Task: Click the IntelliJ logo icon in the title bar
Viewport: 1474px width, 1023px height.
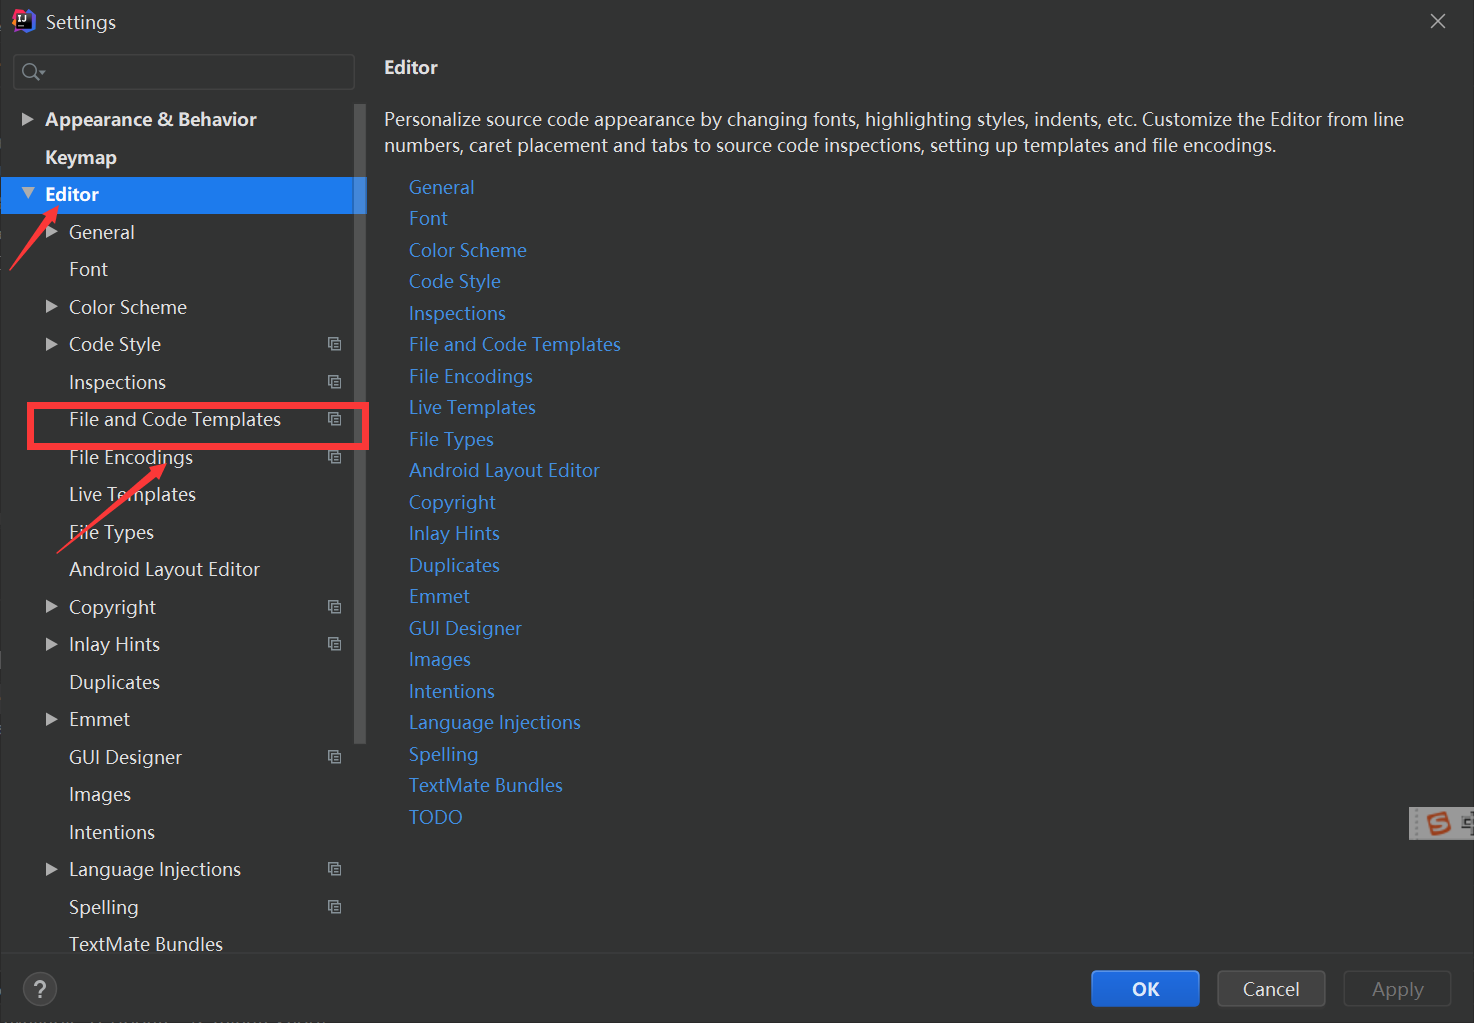Action: pos(22,20)
